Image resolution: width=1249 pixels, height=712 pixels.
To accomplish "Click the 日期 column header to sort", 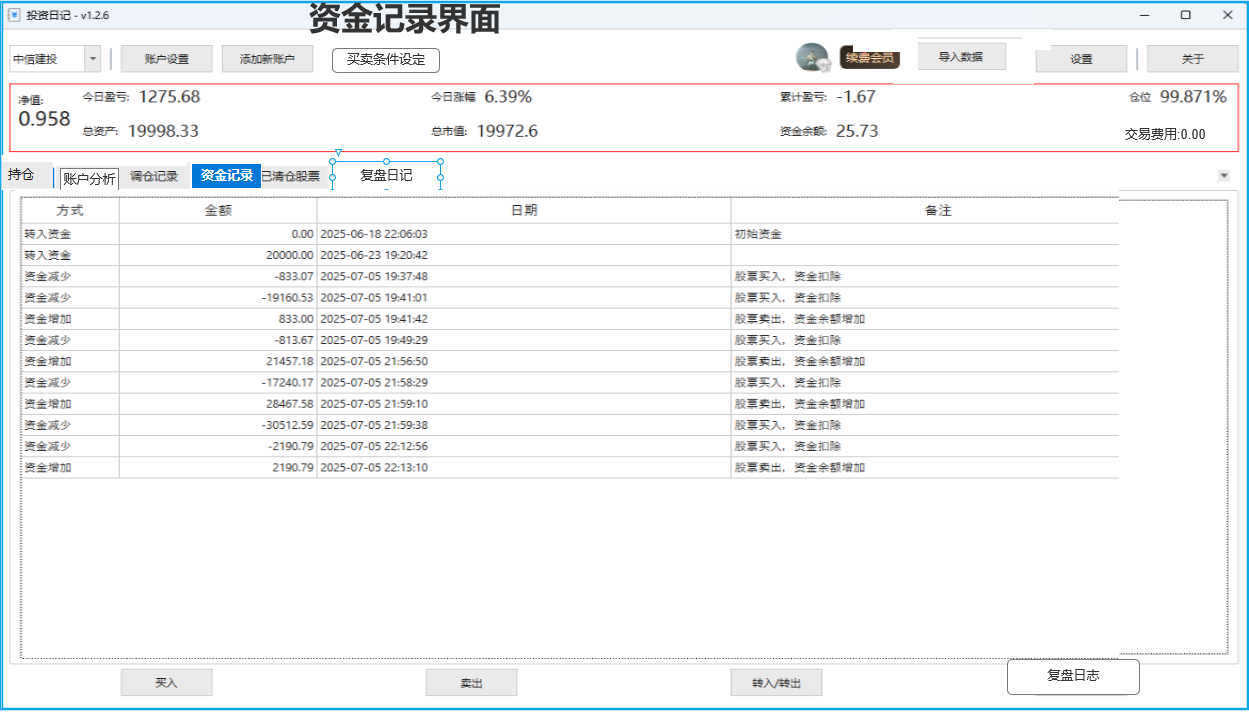I will click(x=522, y=210).
